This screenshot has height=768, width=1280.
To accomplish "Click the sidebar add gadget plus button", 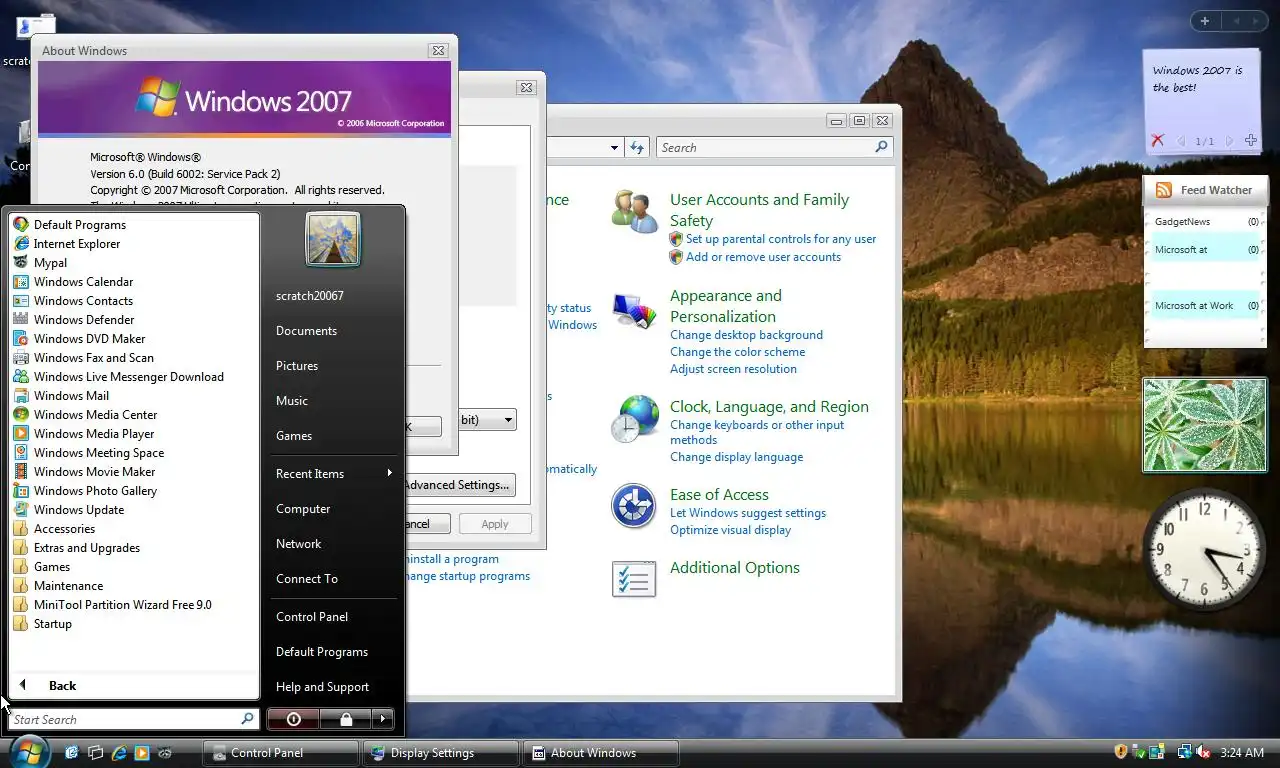I will coord(1205,21).
